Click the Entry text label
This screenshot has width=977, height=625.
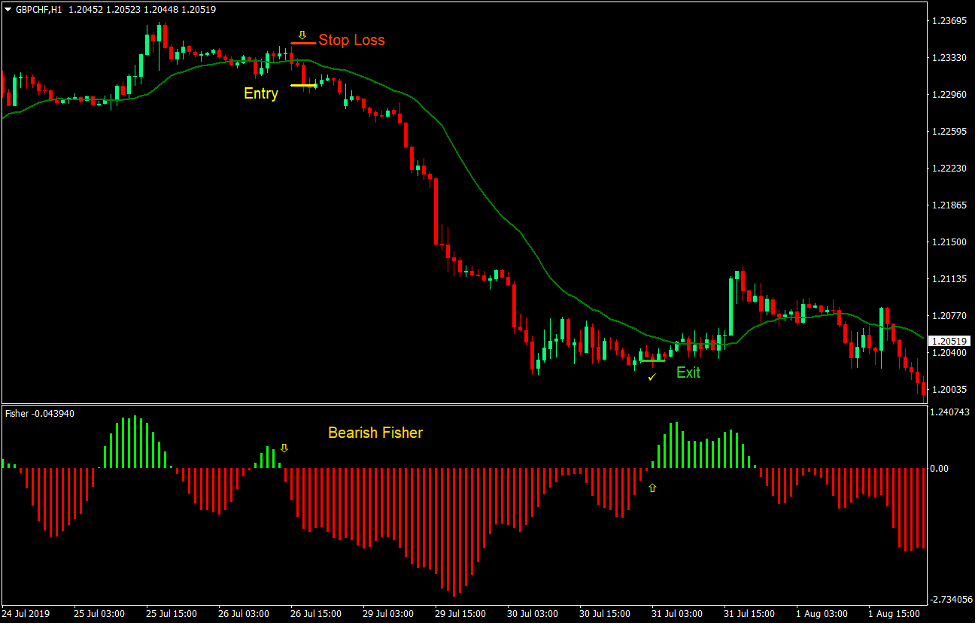pyautogui.click(x=259, y=93)
